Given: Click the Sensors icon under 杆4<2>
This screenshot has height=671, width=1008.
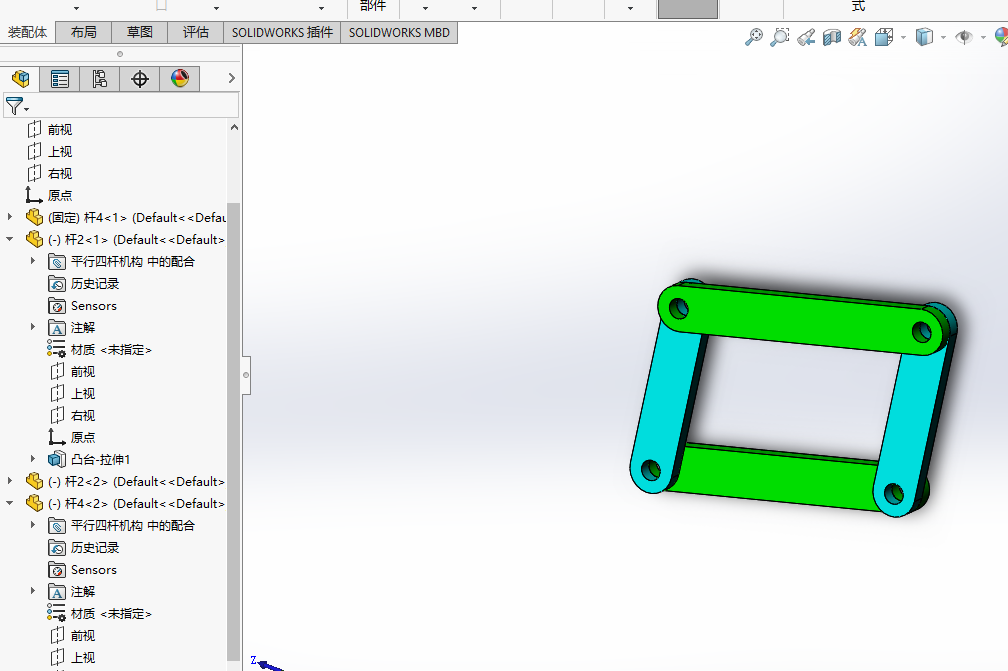Looking at the screenshot, I should click(57, 570).
